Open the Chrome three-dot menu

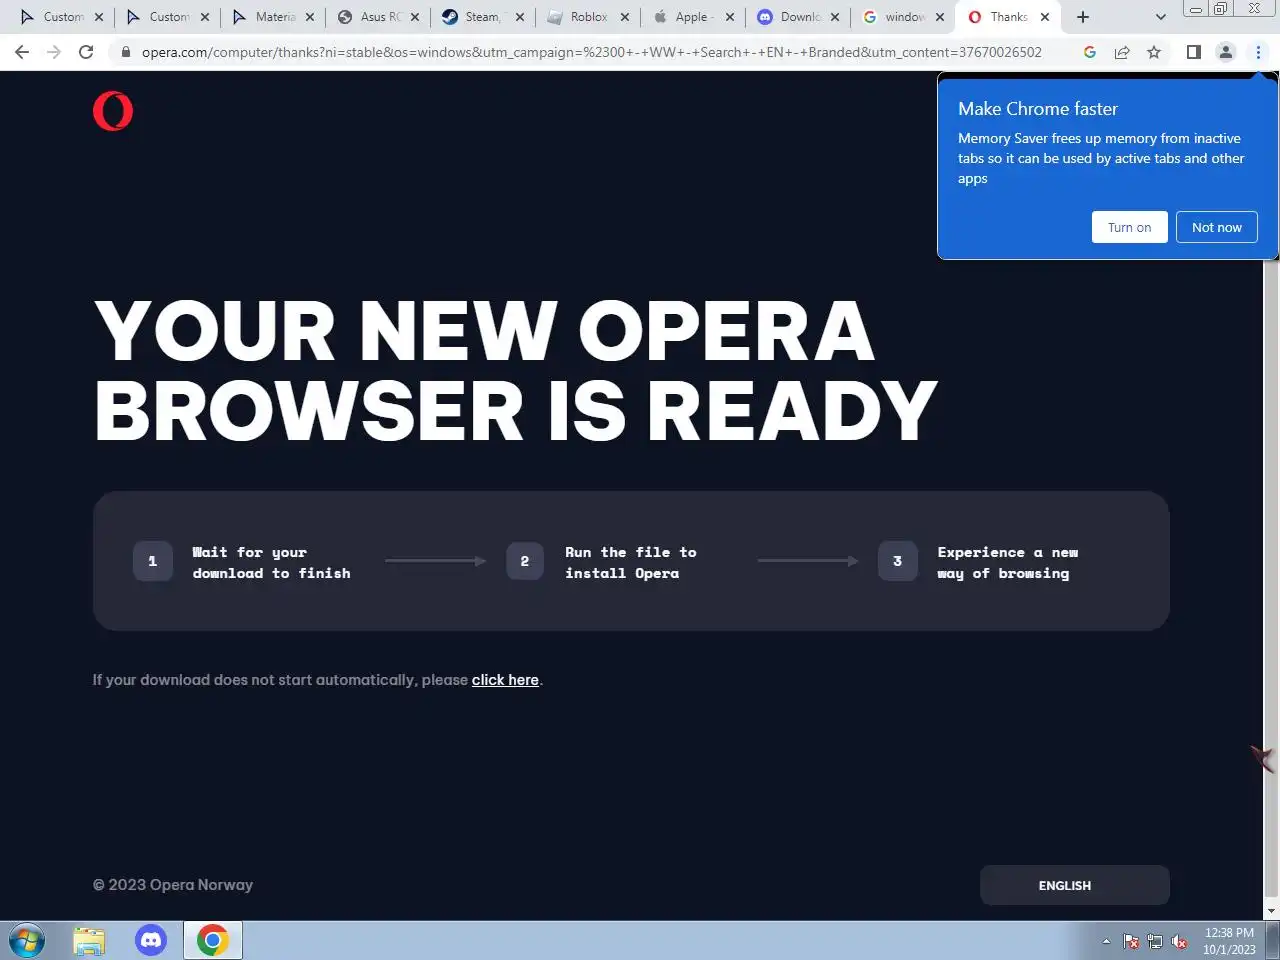point(1258,52)
